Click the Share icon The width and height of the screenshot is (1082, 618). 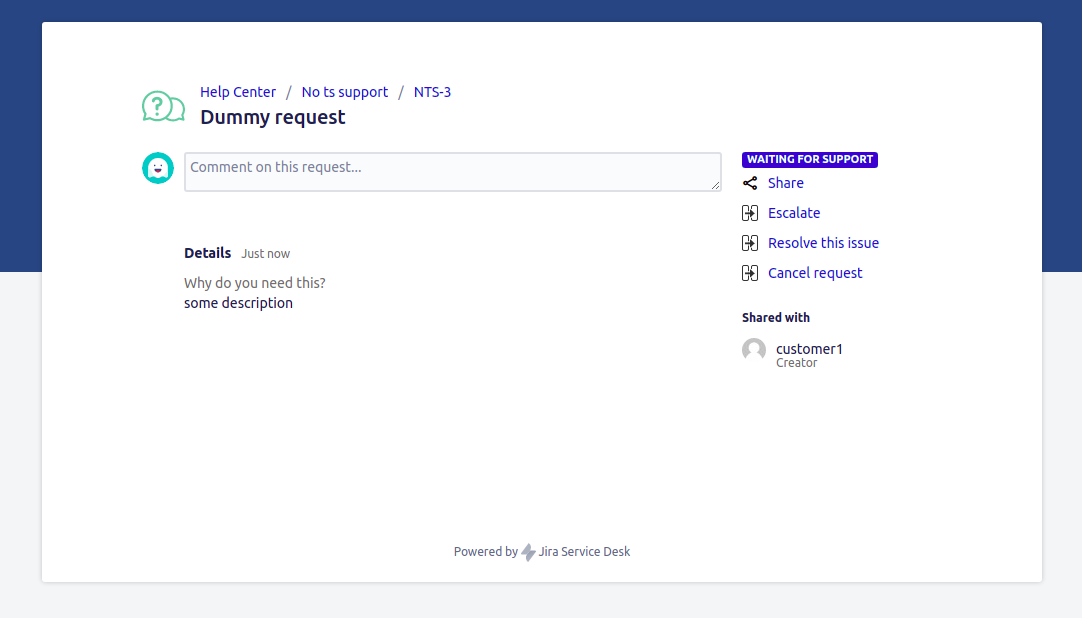click(750, 183)
